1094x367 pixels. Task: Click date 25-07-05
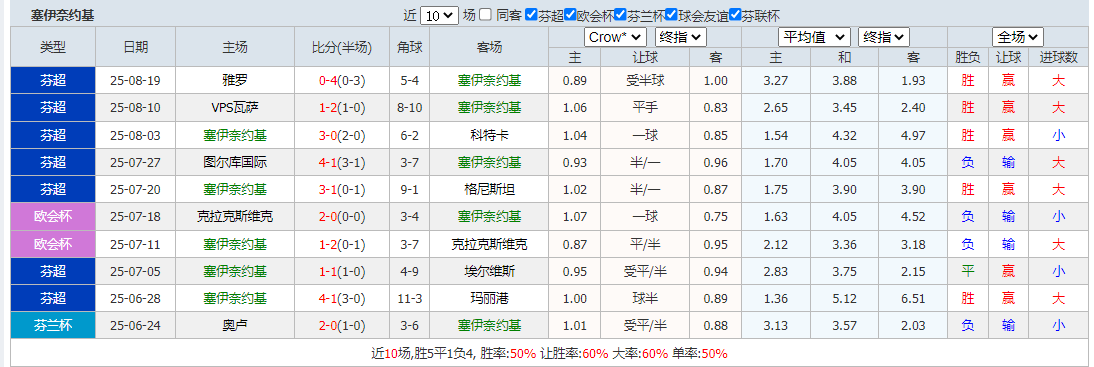(135, 271)
